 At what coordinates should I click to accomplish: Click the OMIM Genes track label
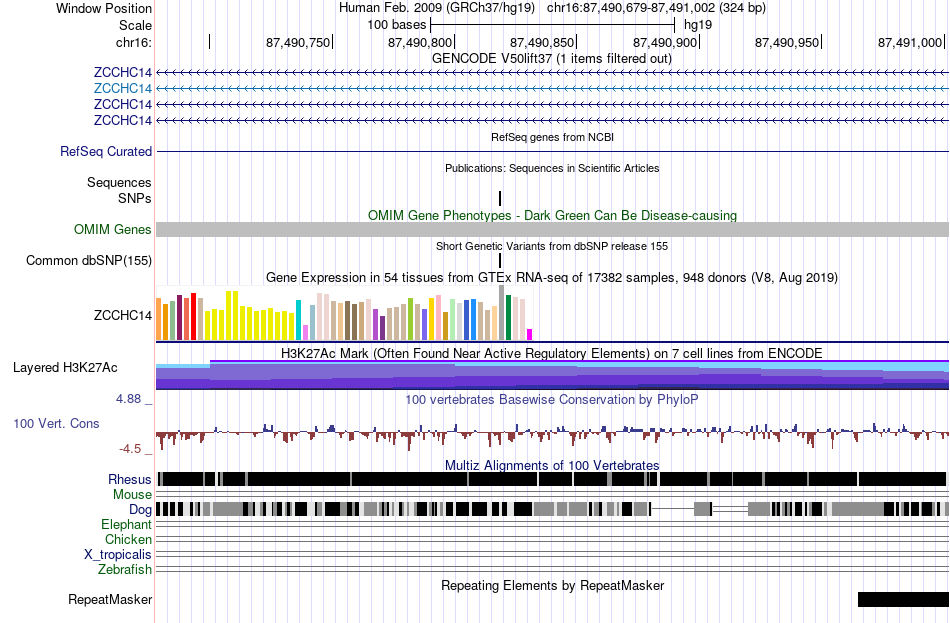click(113, 230)
